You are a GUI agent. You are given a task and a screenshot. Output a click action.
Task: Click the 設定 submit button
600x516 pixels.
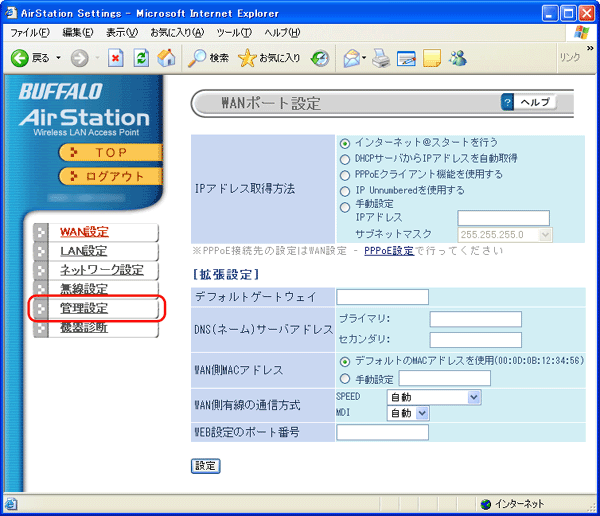coord(205,465)
